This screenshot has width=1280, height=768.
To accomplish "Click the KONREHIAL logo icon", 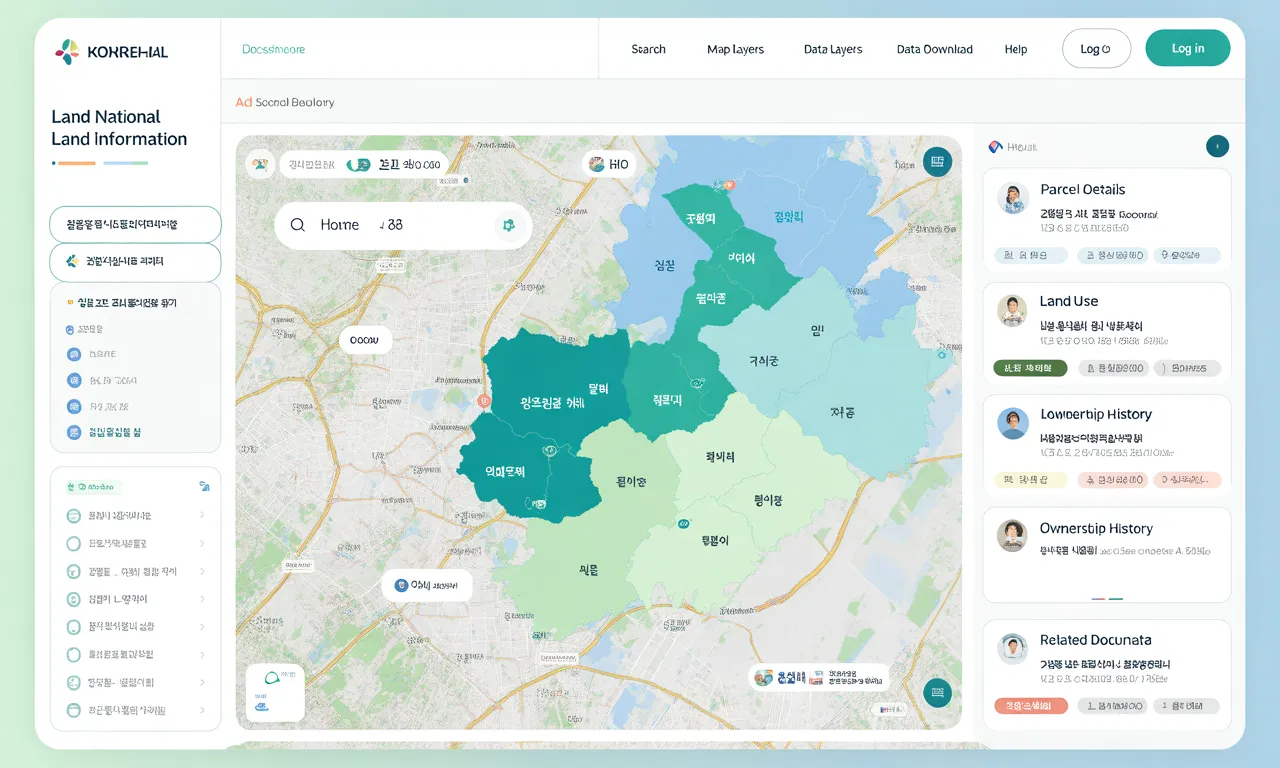I will pos(67,51).
